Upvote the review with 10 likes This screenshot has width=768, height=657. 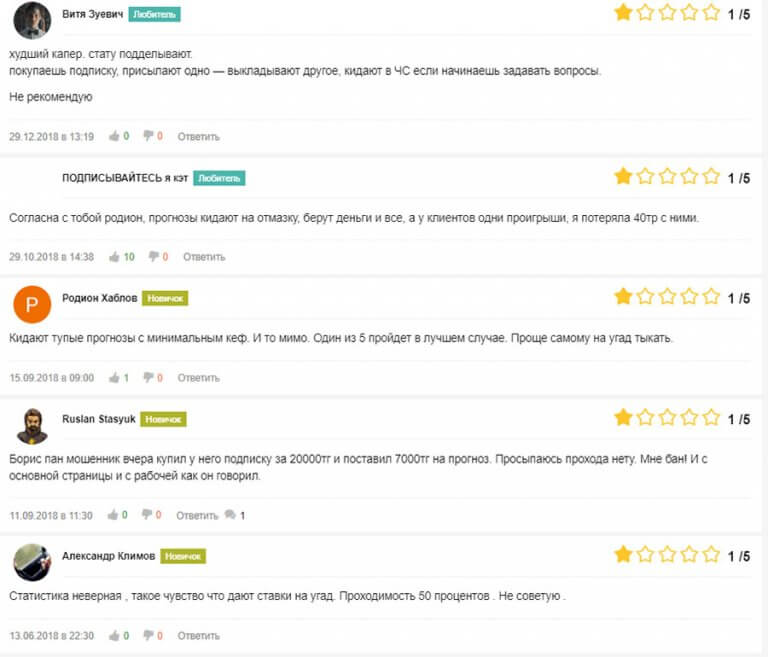pos(114,257)
